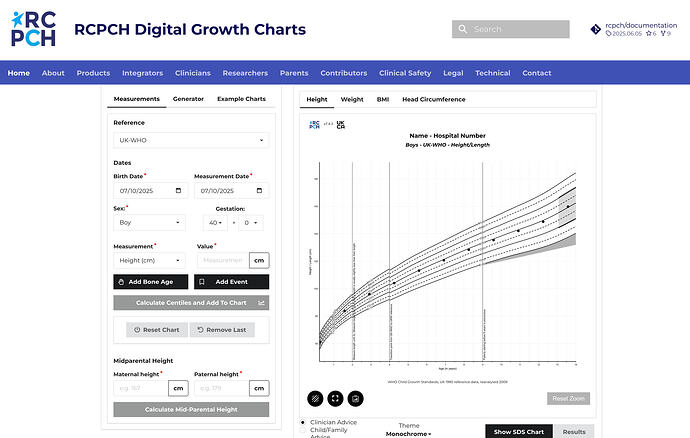The height and width of the screenshot is (438, 690).
Task: Click the Reset Zoom button
Action: coord(569,398)
